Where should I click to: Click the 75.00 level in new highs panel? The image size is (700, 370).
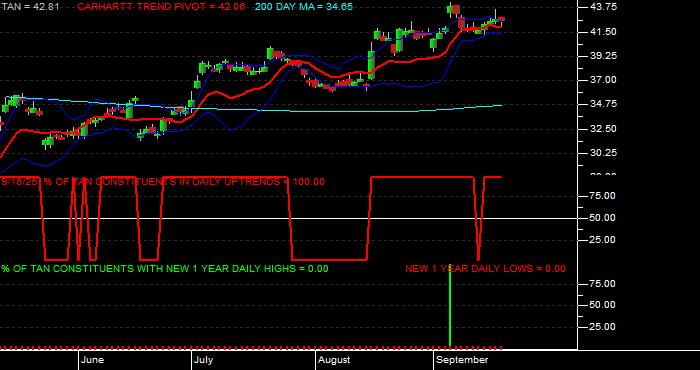click(x=603, y=284)
